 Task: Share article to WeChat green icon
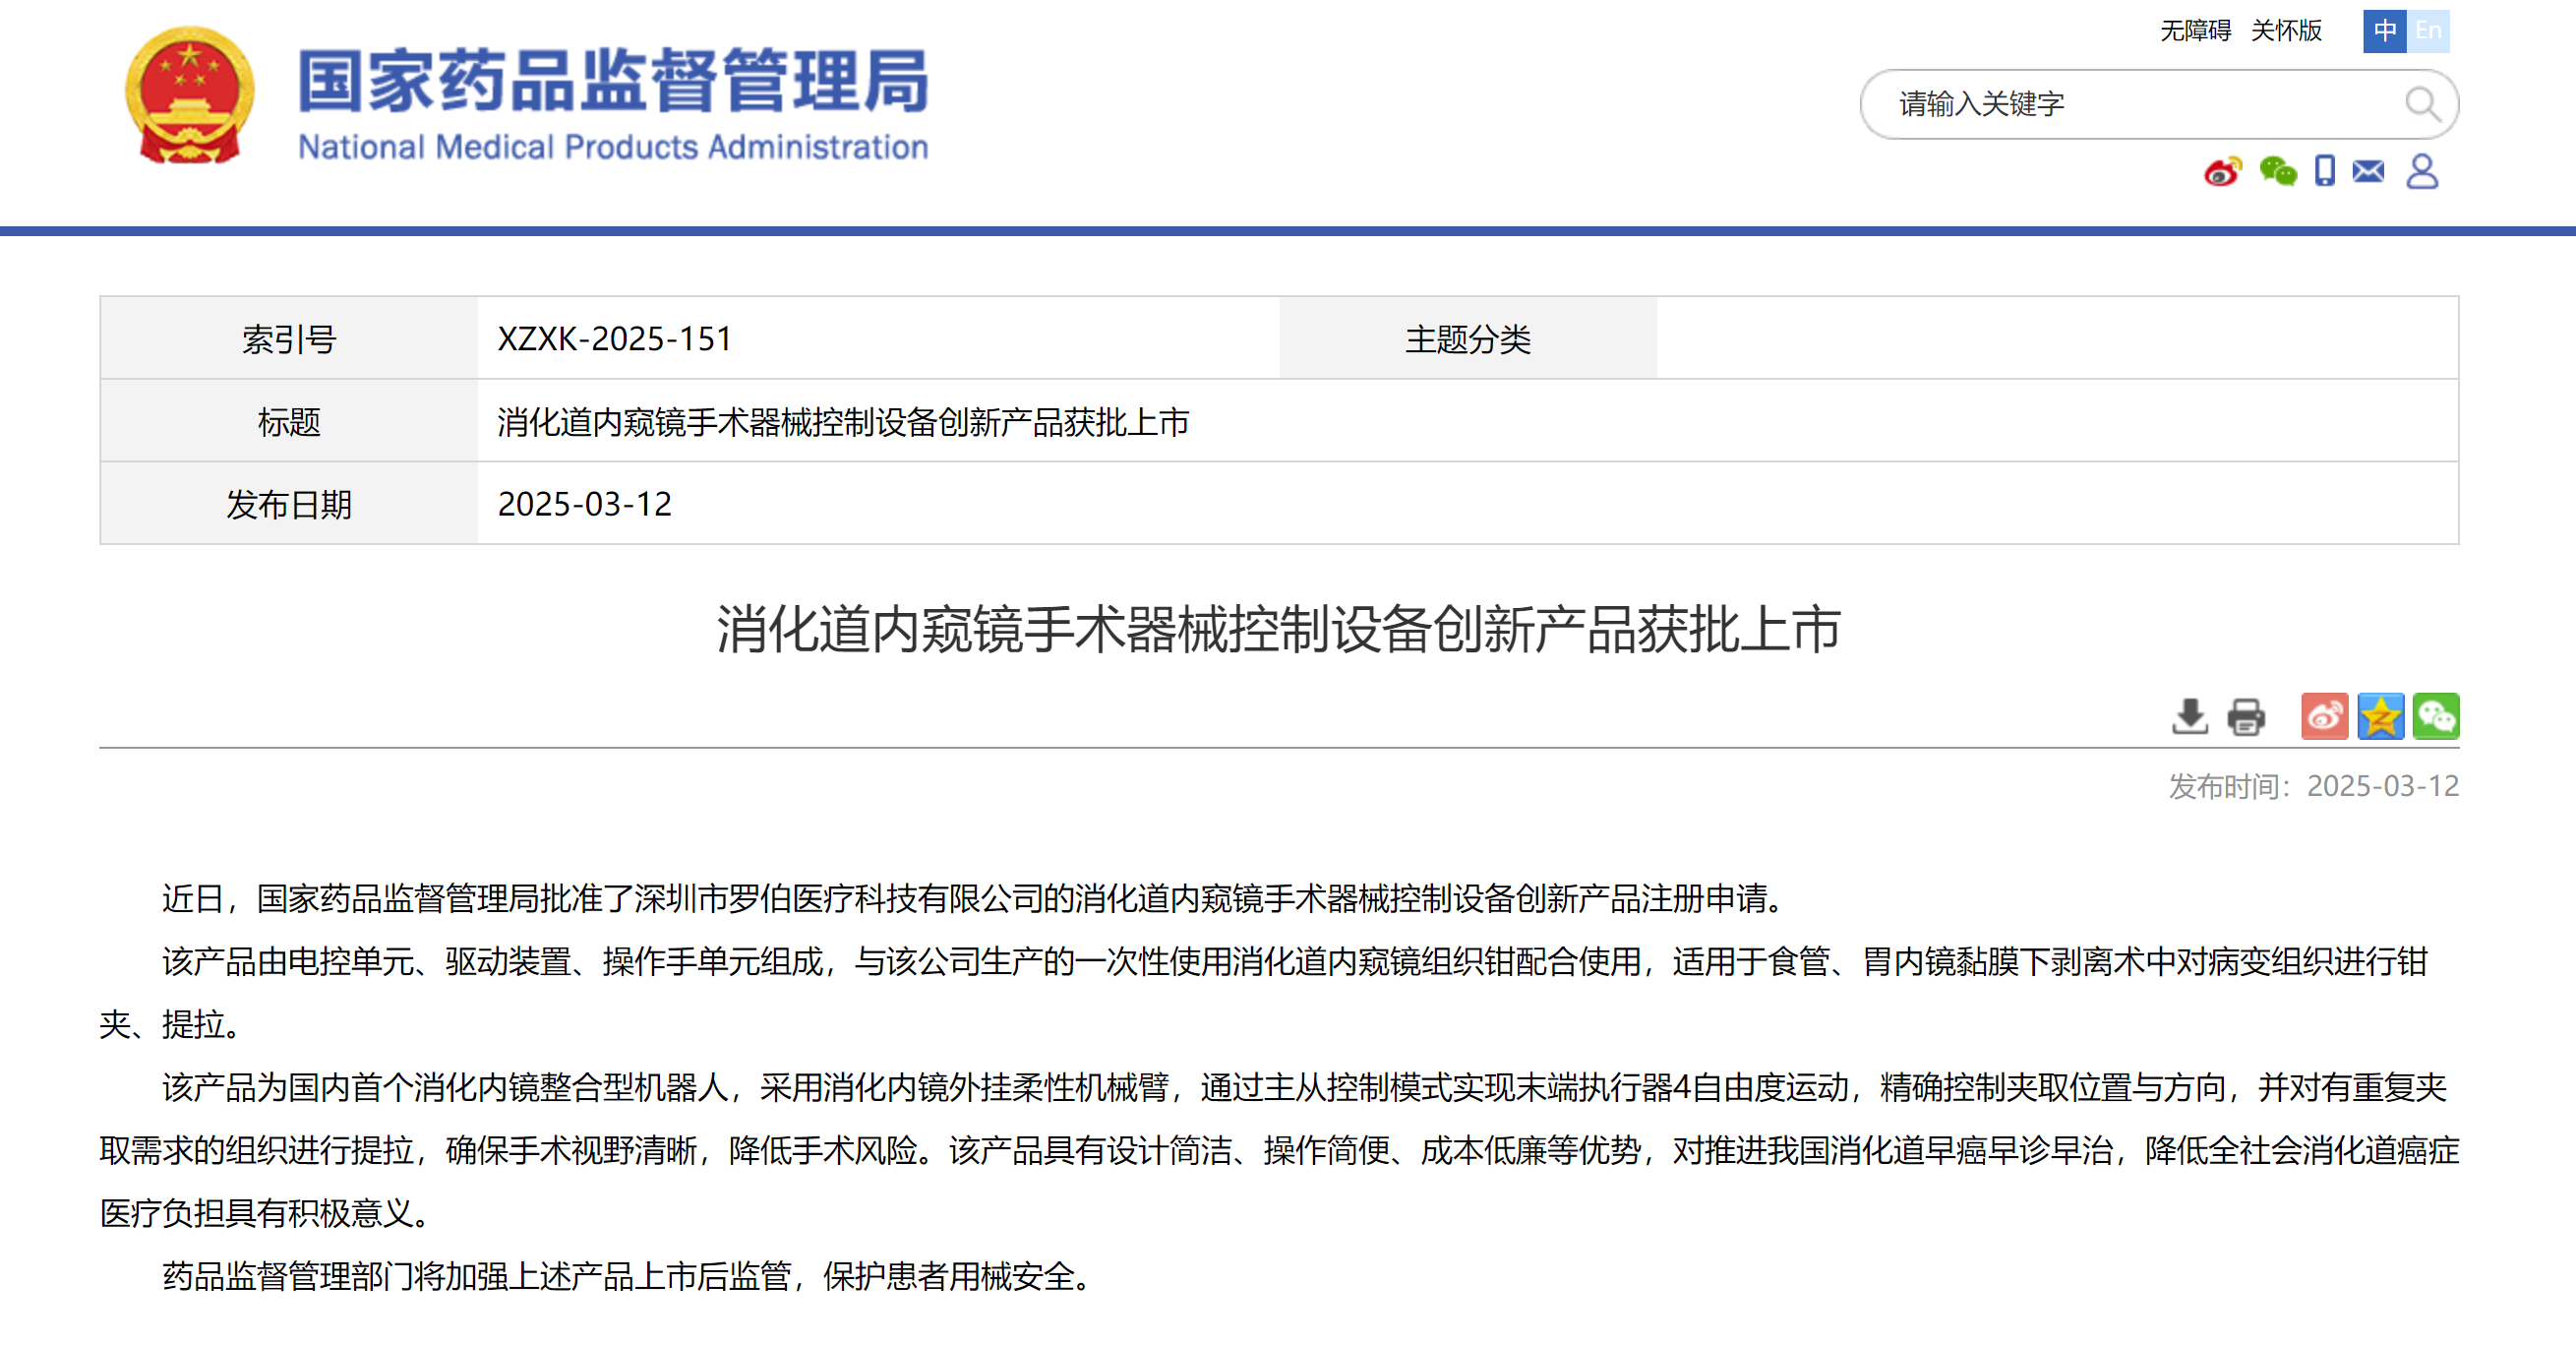tap(2436, 716)
